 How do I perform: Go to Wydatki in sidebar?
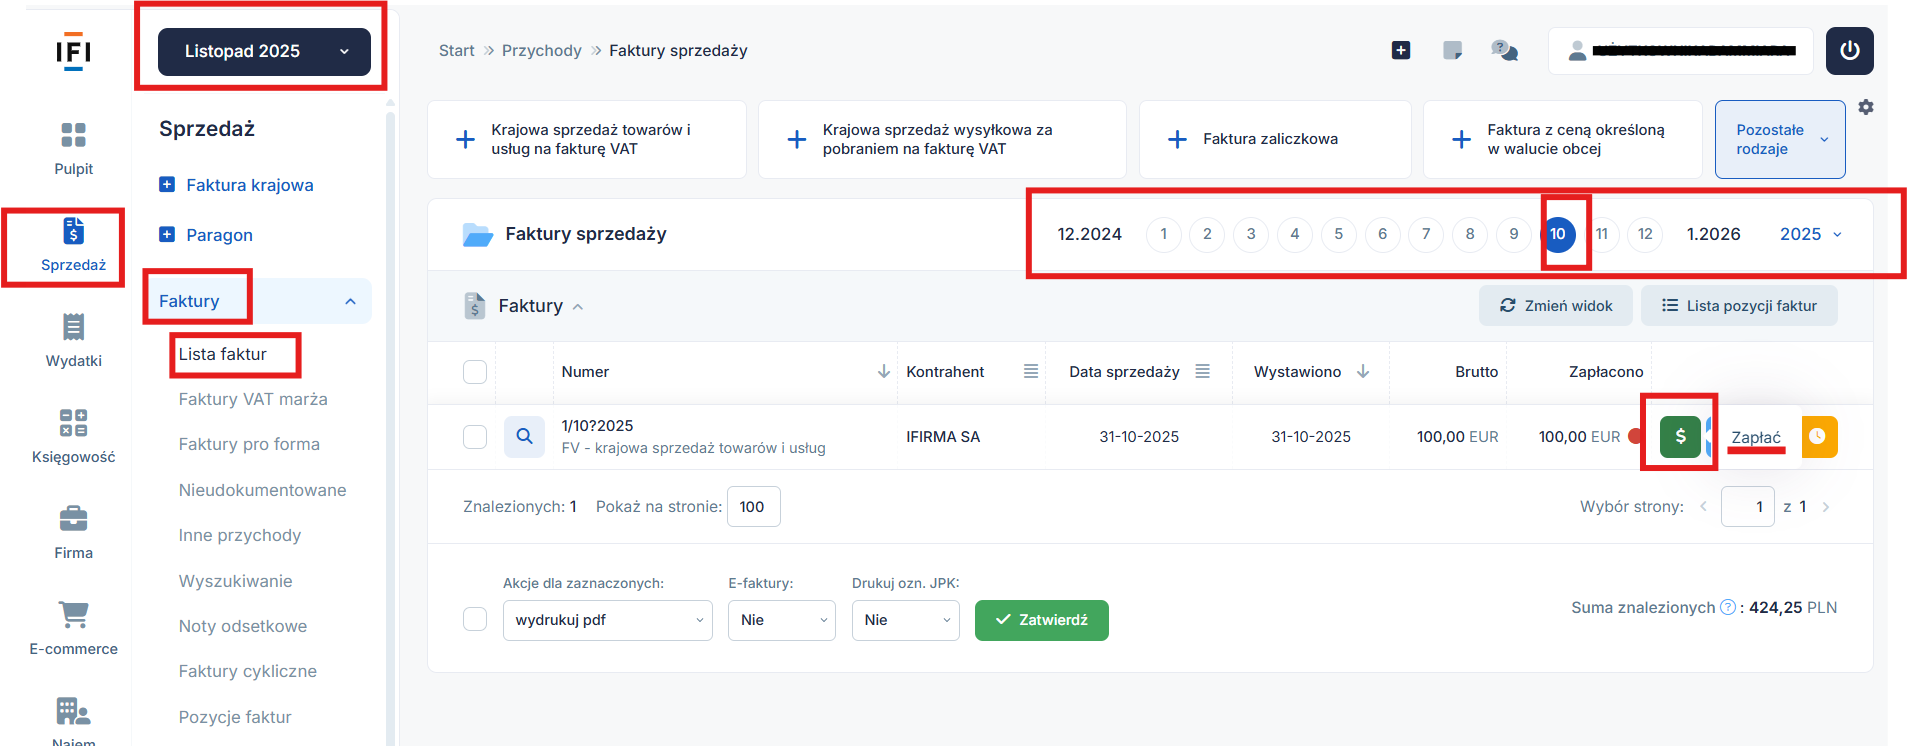[x=73, y=340]
